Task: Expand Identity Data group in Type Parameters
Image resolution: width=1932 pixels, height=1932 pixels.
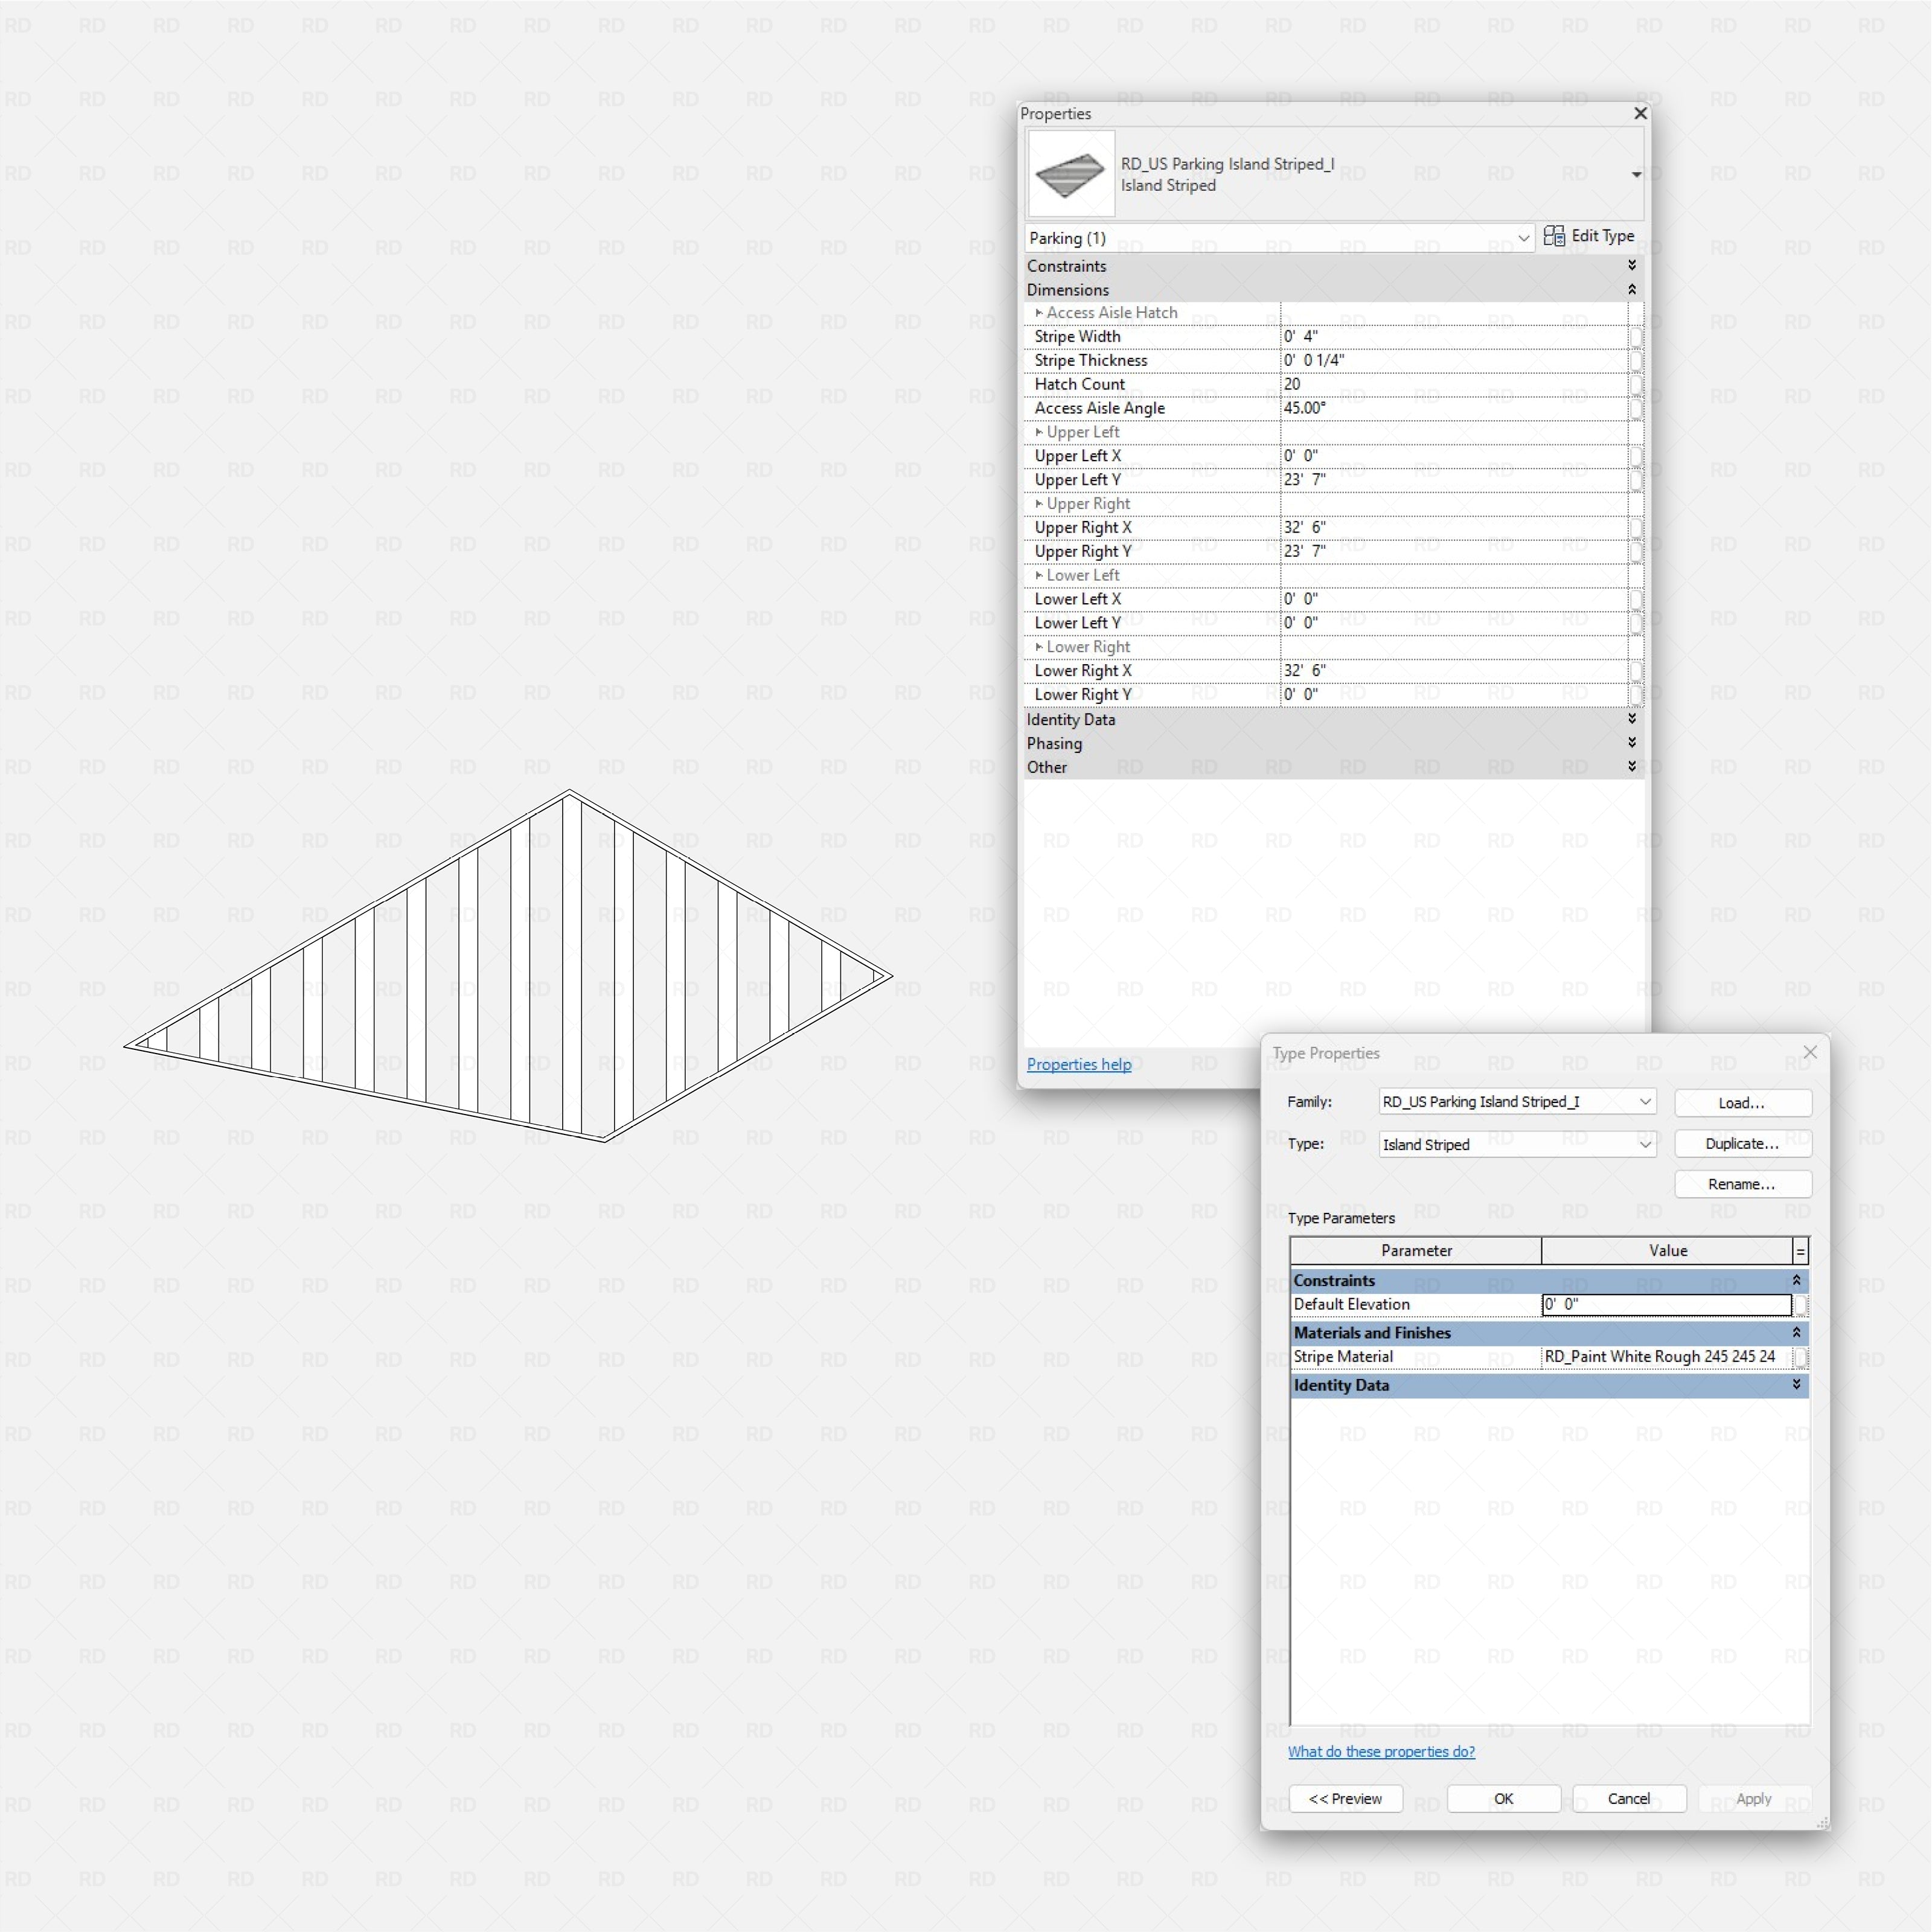Action: click(1796, 1385)
